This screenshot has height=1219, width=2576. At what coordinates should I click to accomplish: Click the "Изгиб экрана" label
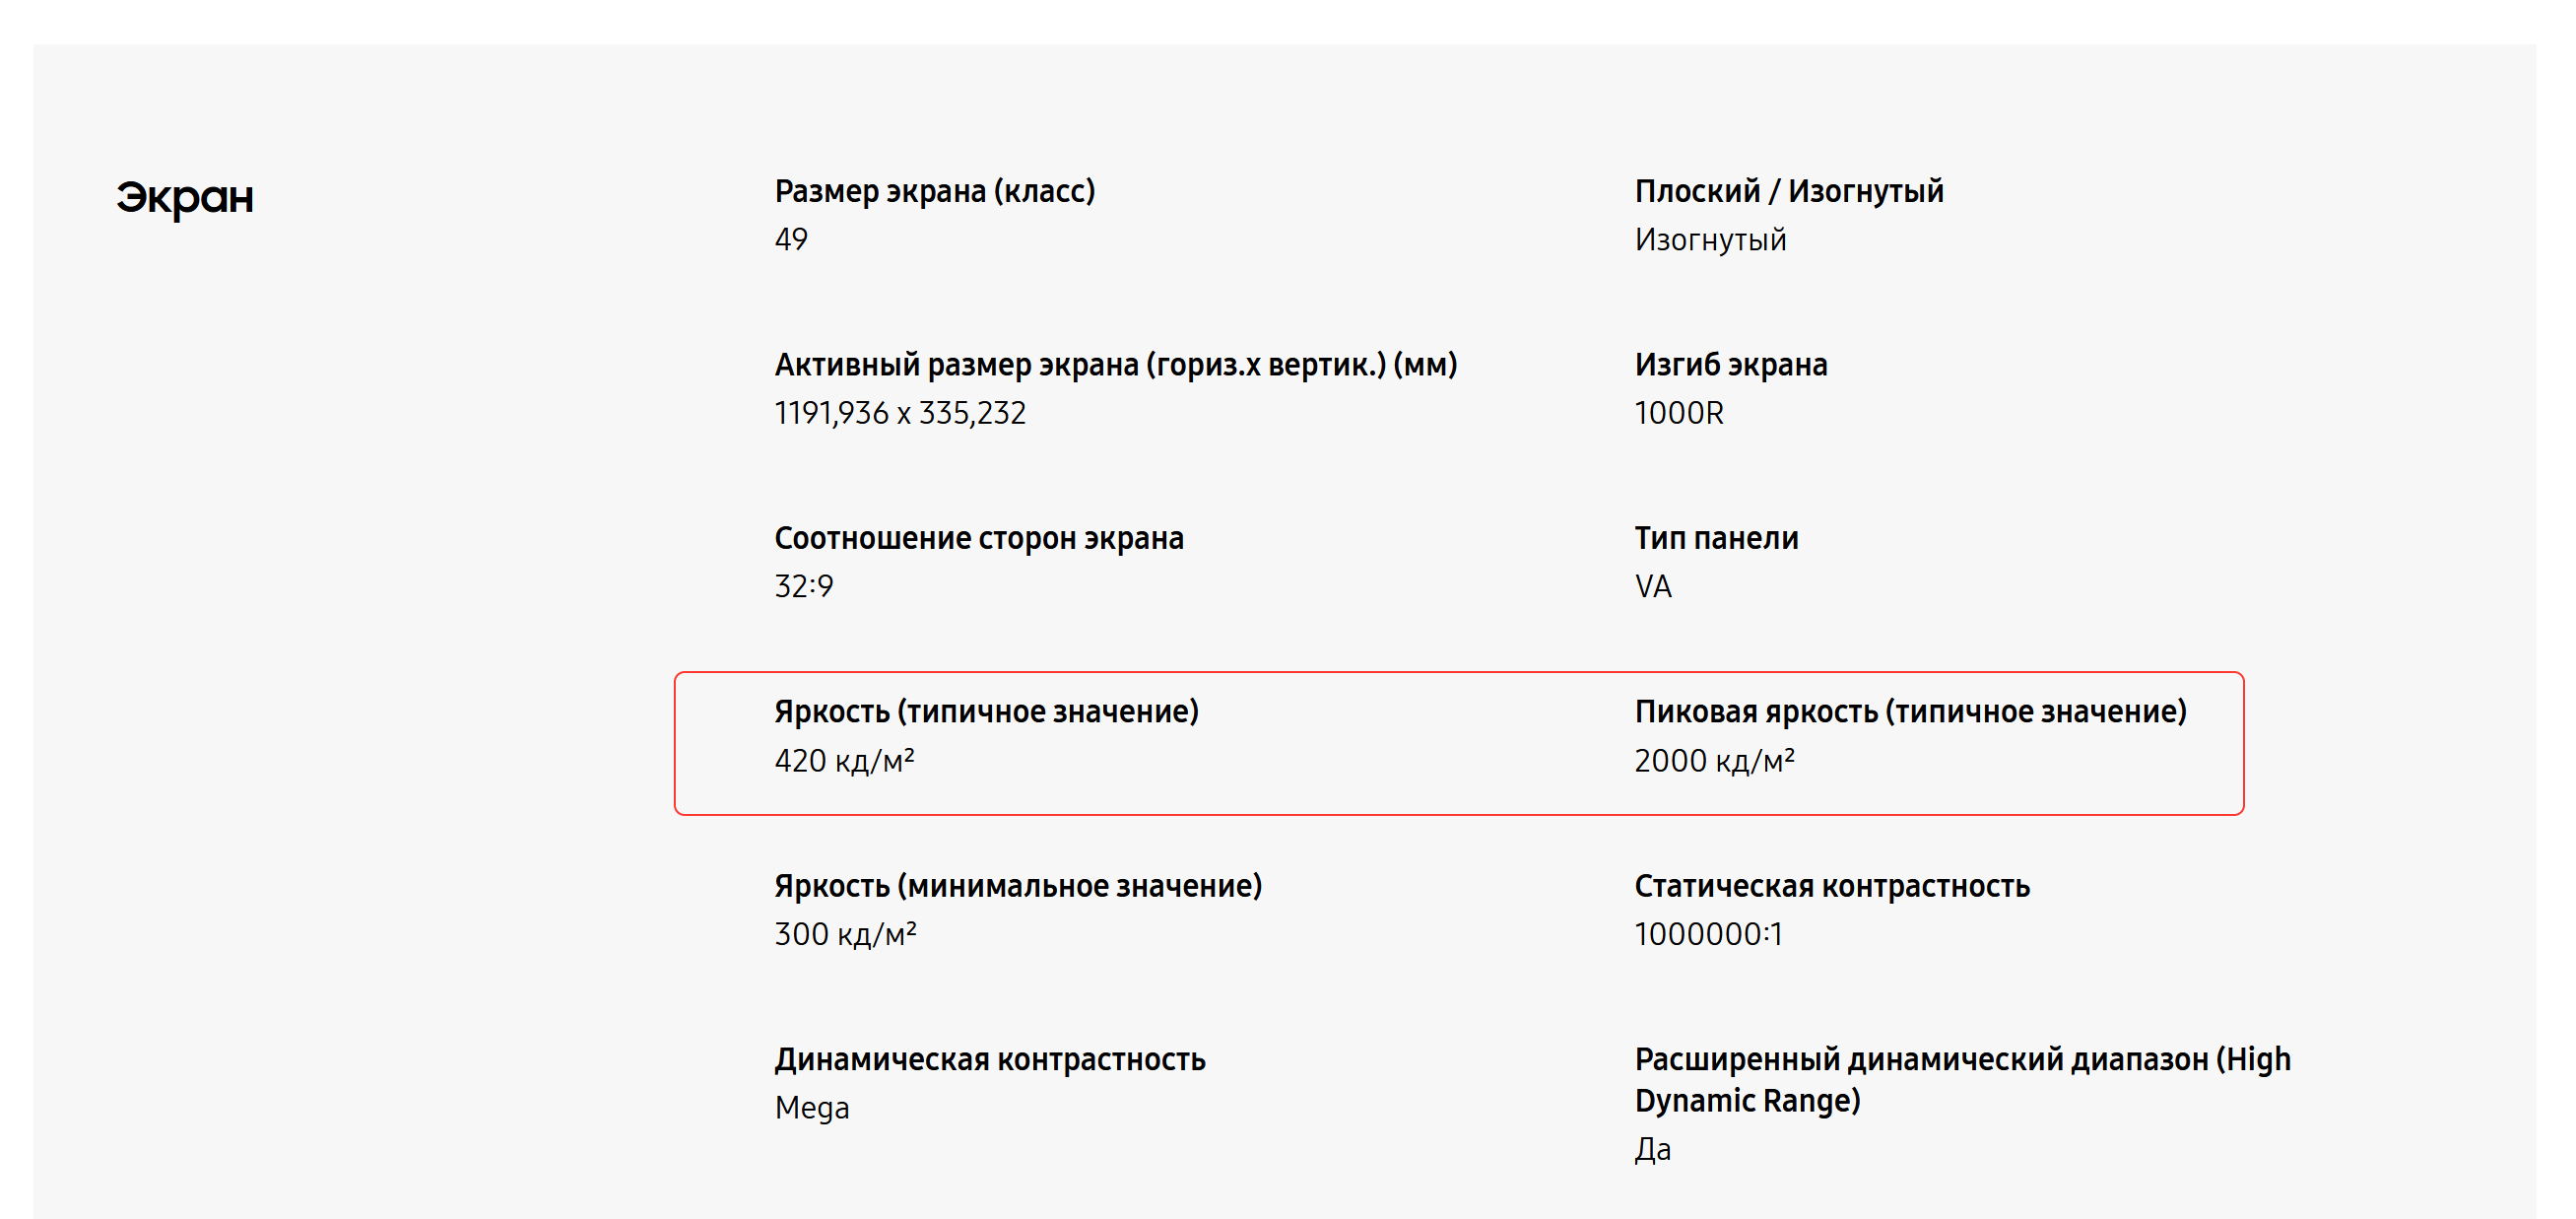[1730, 365]
